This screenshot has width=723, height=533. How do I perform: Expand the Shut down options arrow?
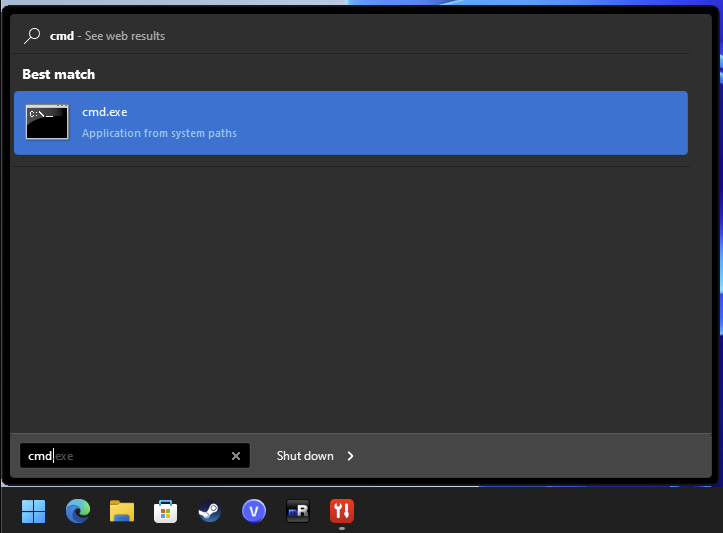click(350, 456)
